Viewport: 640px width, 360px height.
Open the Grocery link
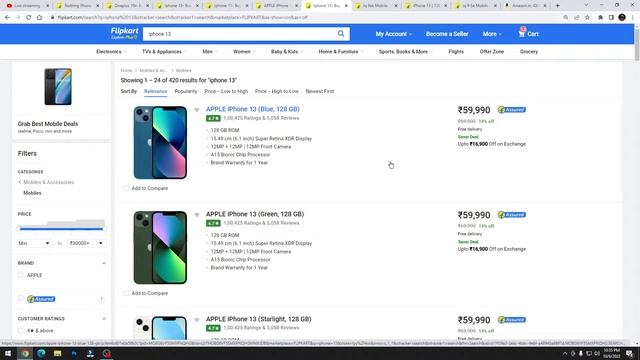click(x=529, y=52)
